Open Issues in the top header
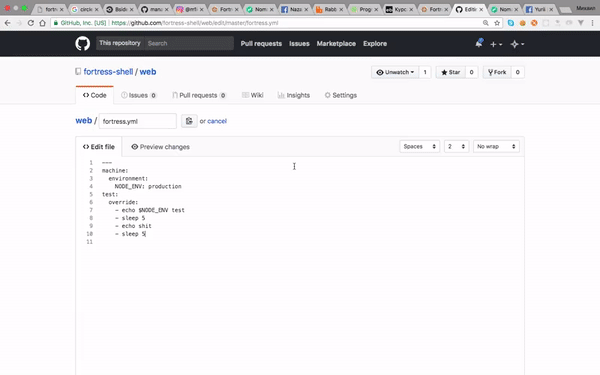The image size is (600, 375). [299, 44]
